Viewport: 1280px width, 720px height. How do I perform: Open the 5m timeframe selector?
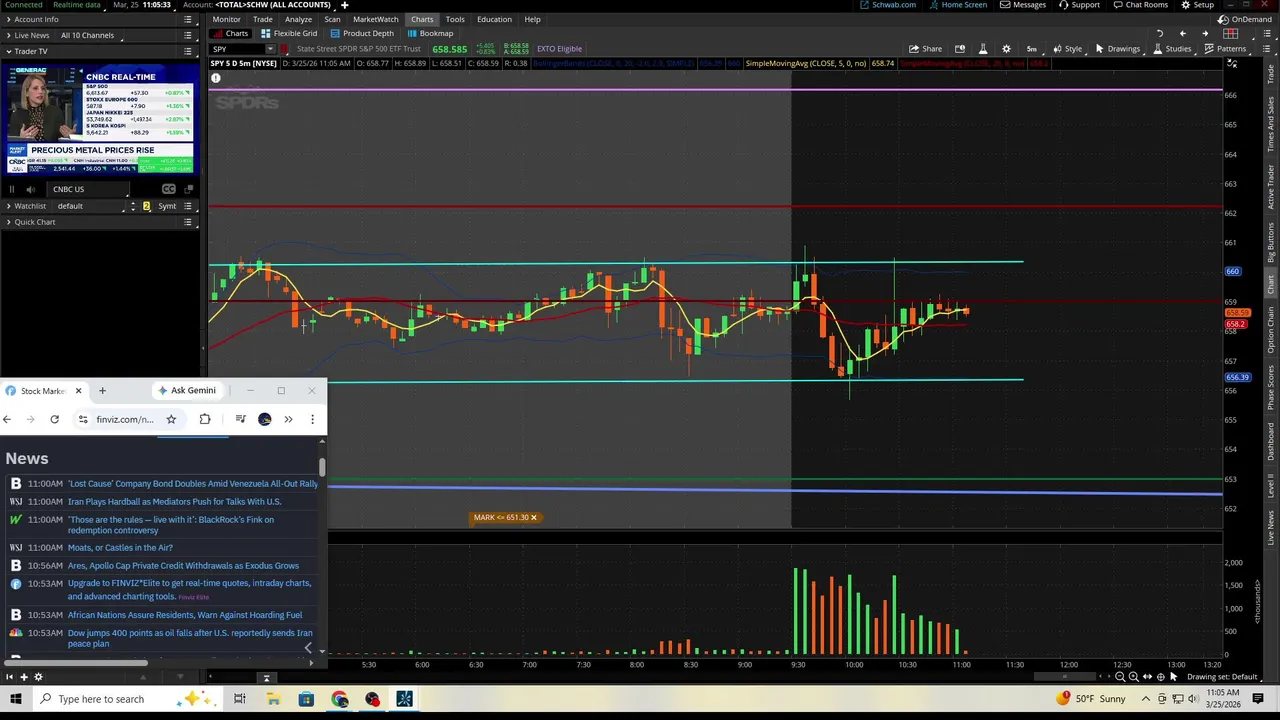click(1031, 49)
